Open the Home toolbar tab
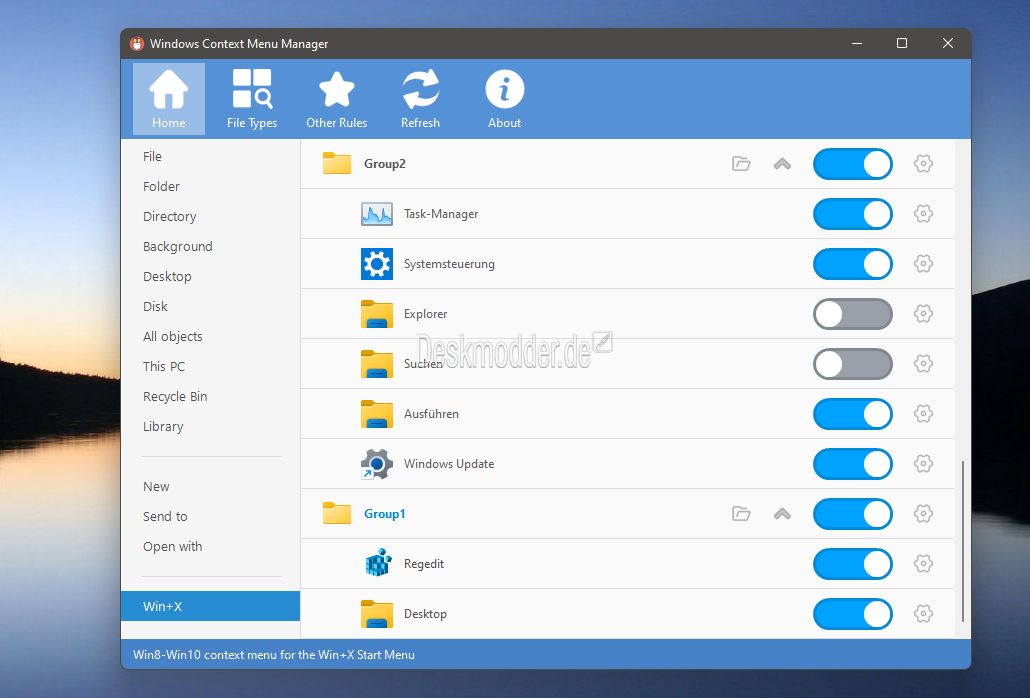1030x698 pixels. [x=169, y=99]
